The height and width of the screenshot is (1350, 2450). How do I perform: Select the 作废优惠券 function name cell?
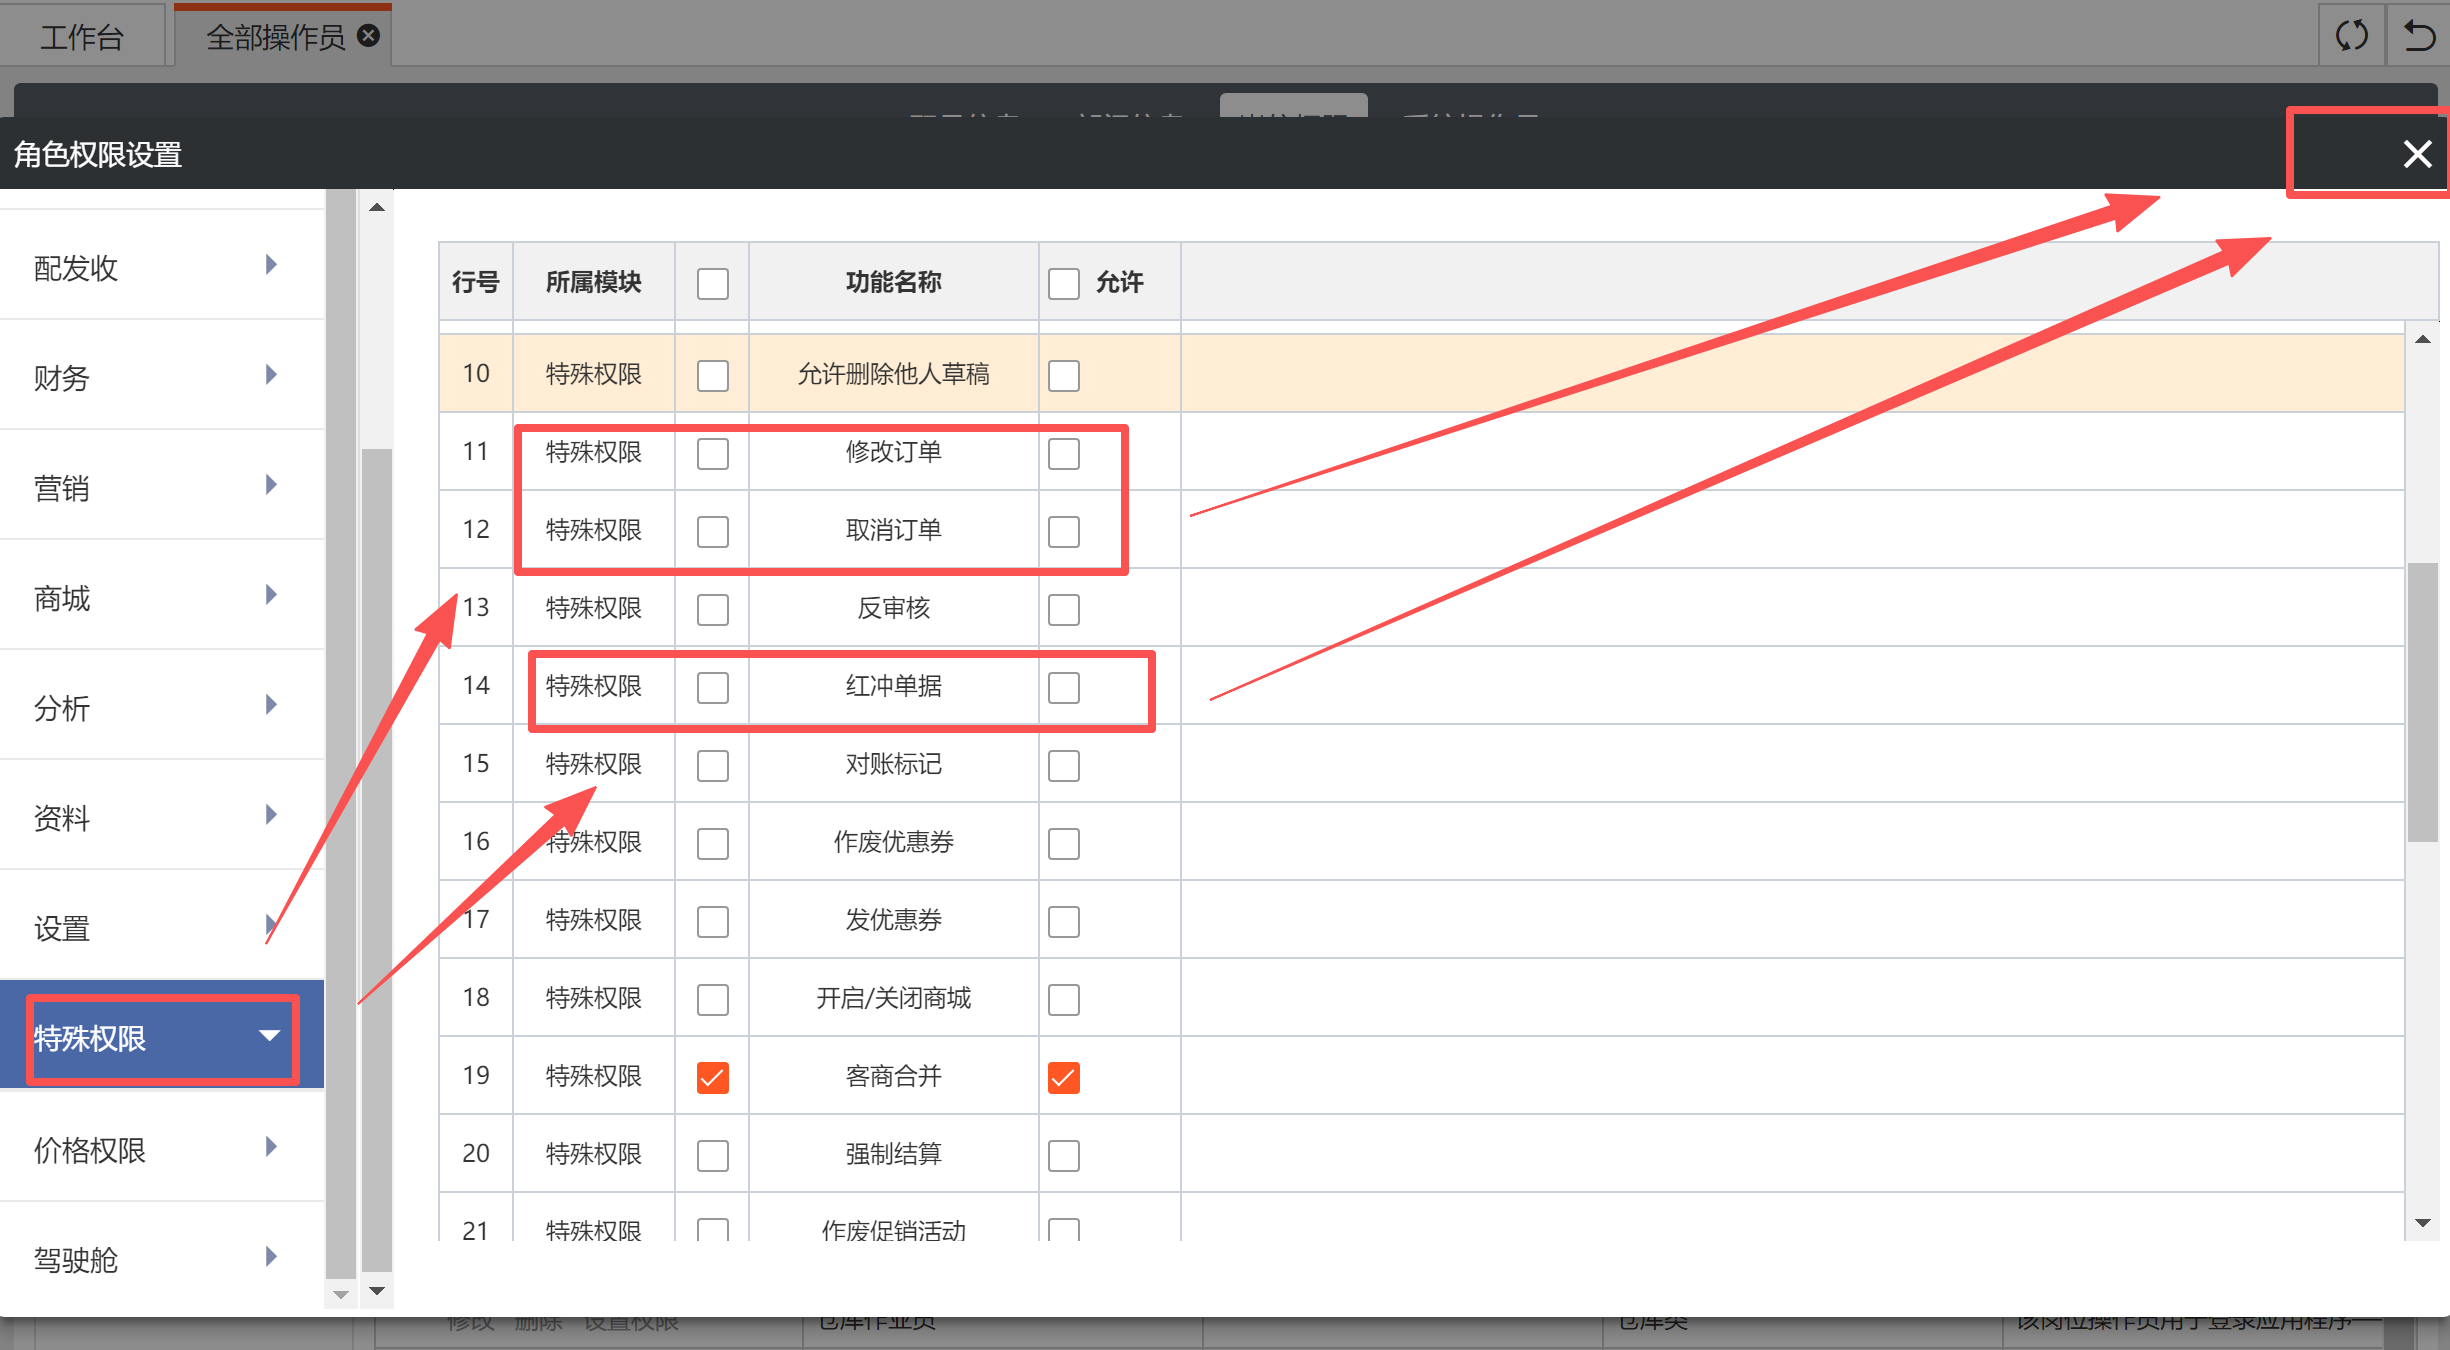(x=894, y=842)
